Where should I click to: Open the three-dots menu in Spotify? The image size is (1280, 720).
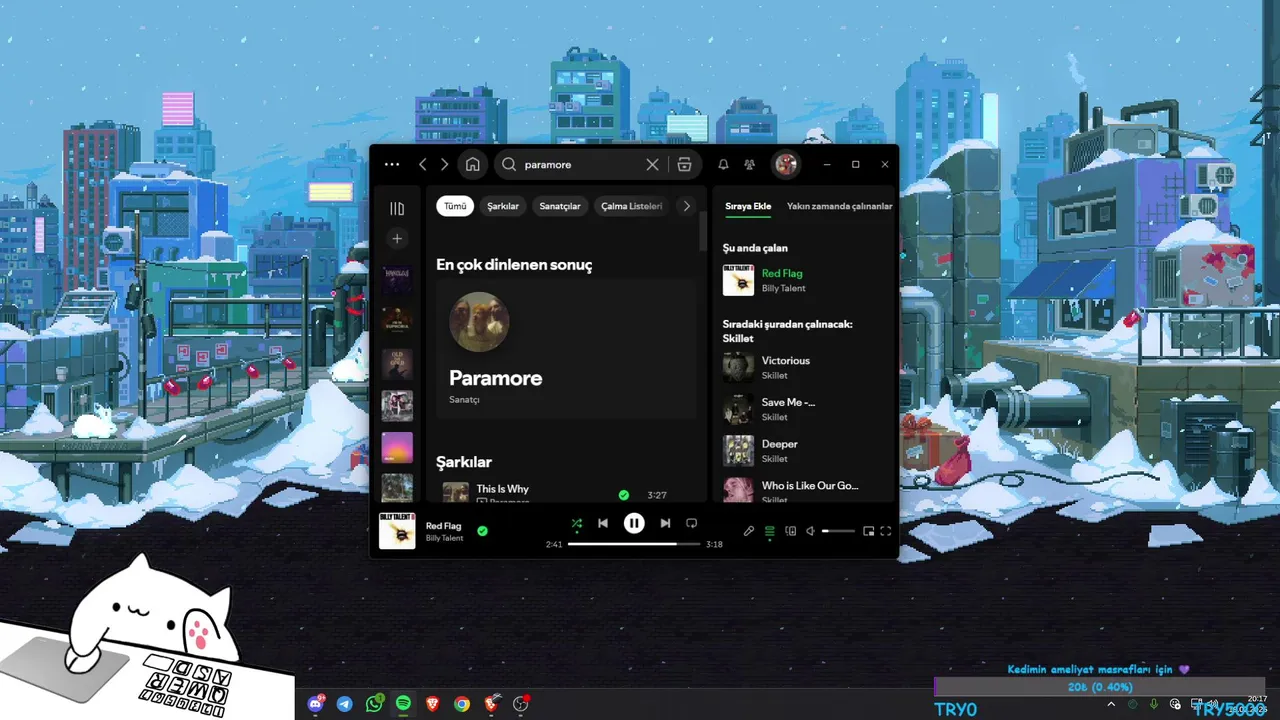(x=392, y=165)
